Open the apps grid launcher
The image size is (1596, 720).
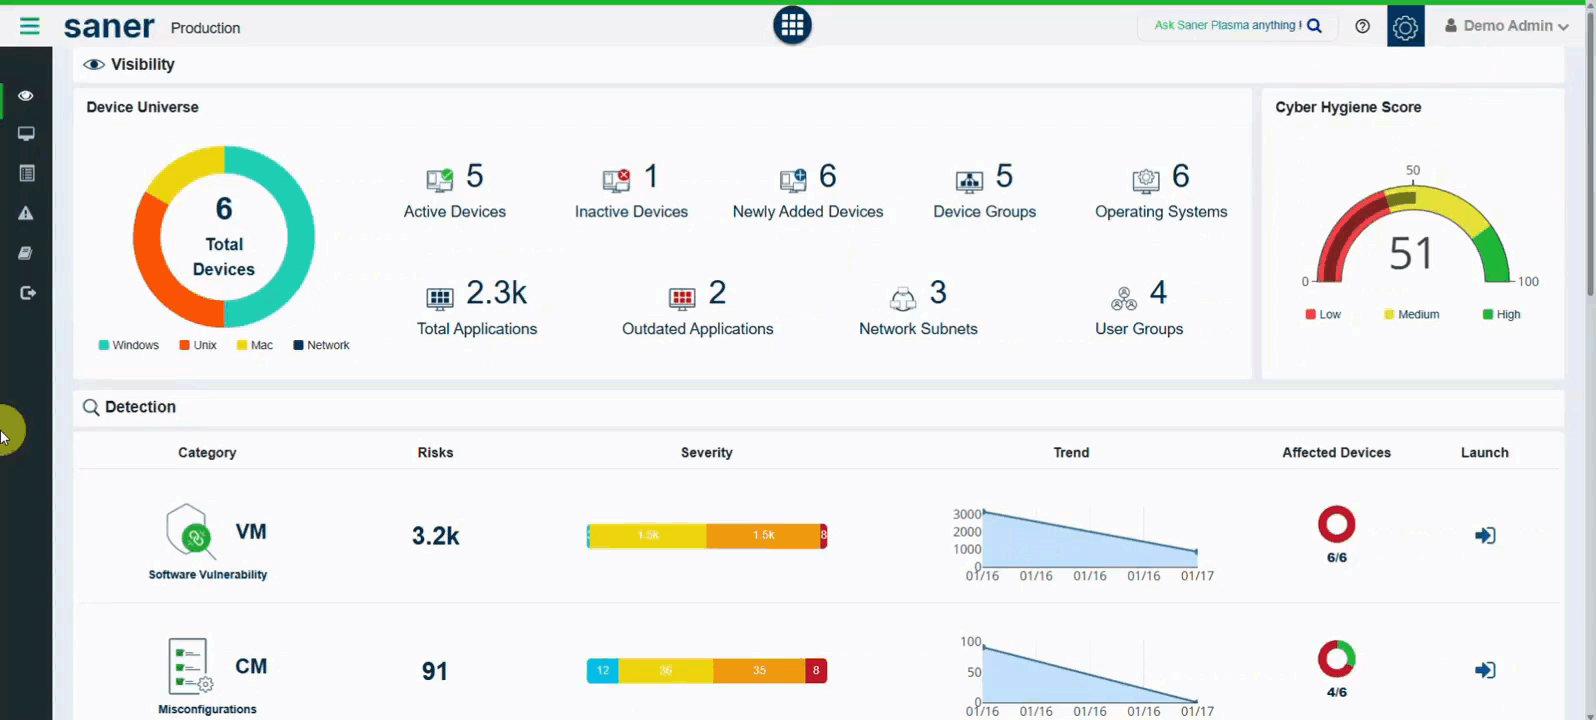(792, 25)
